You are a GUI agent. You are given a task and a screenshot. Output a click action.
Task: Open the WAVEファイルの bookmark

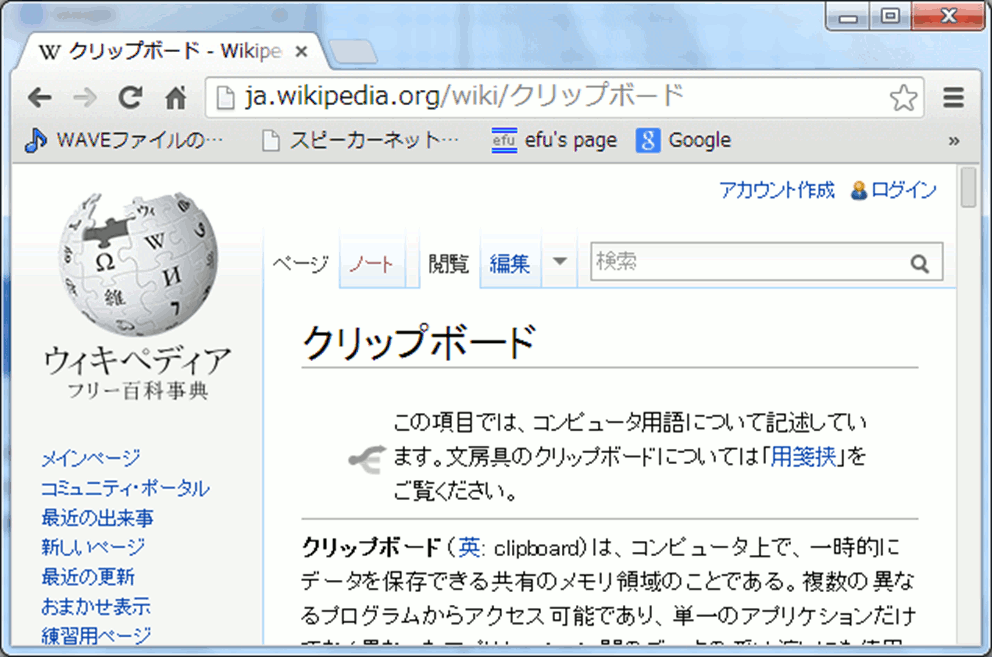(x=125, y=141)
